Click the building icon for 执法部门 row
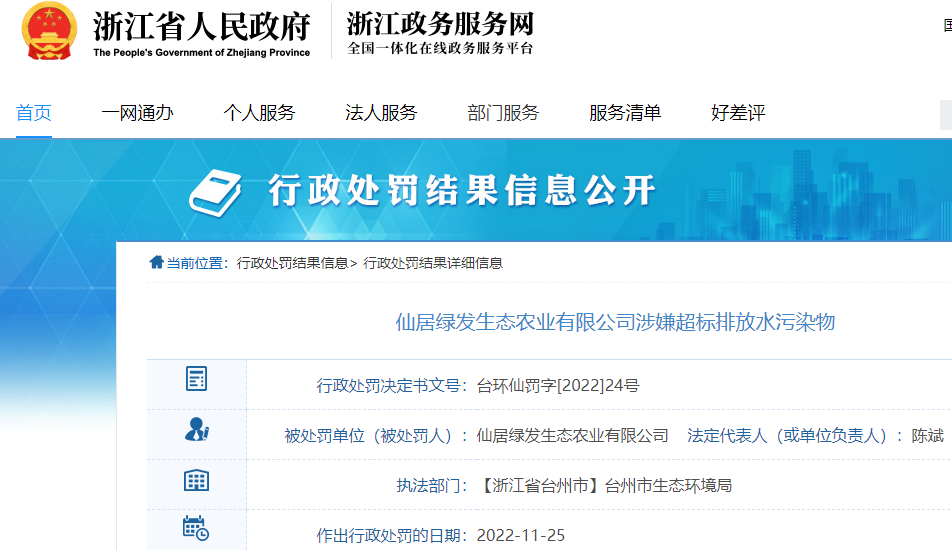Screen dimensions: 952x550 (x=196, y=480)
